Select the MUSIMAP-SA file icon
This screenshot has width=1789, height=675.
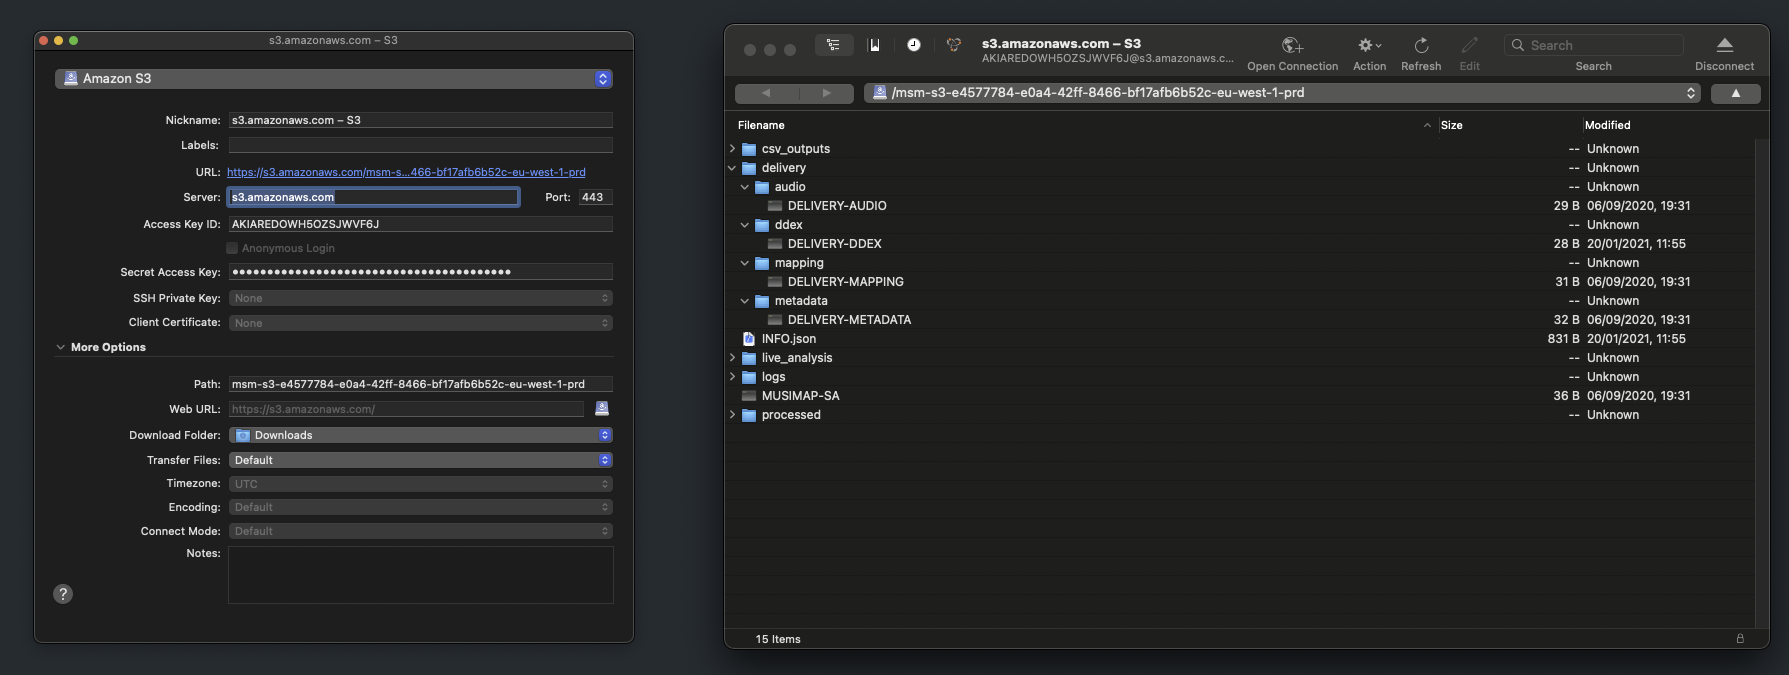pos(748,396)
